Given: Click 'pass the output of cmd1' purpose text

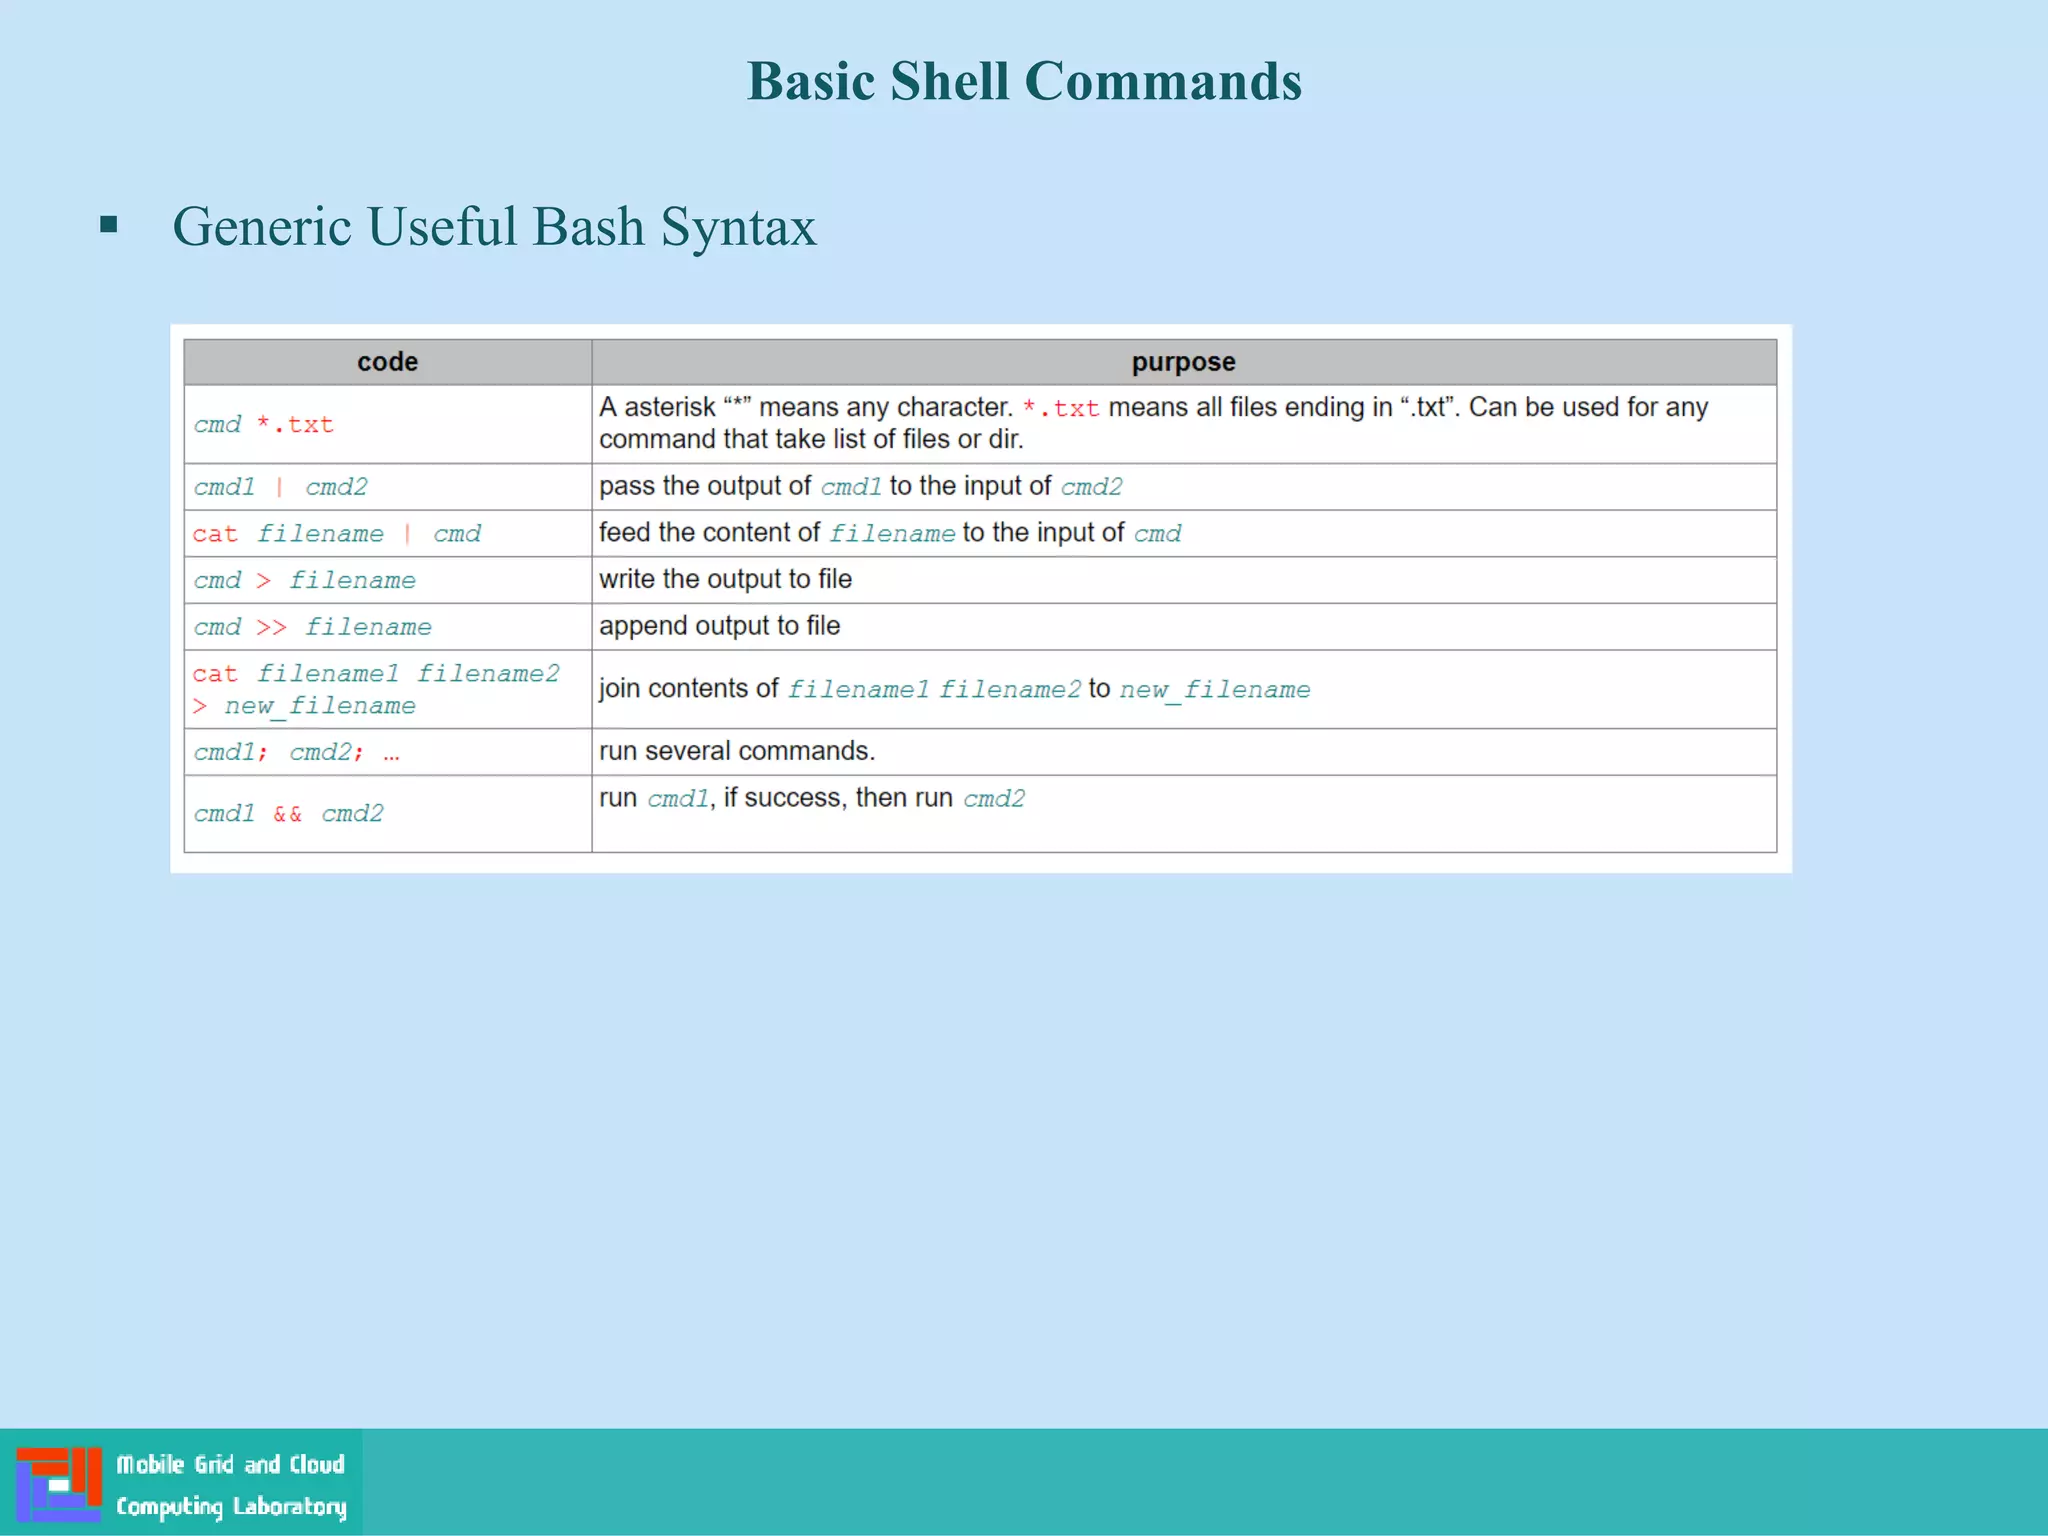Looking at the screenshot, I should [x=860, y=486].
